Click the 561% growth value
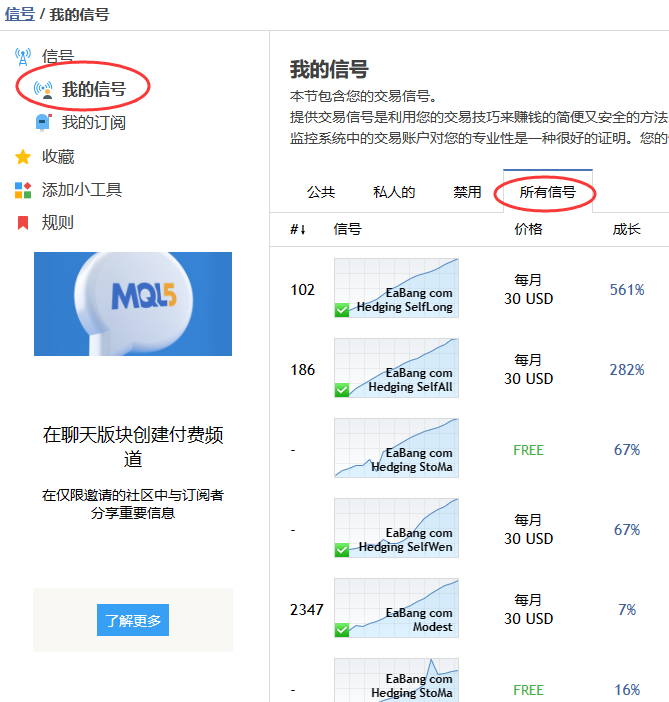The image size is (669, 702). (627, 290)
